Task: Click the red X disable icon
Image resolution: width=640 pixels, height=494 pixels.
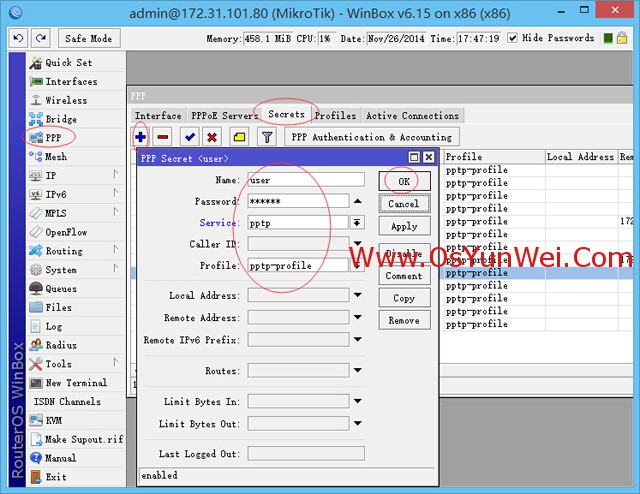Action: (x=212, y=137)
